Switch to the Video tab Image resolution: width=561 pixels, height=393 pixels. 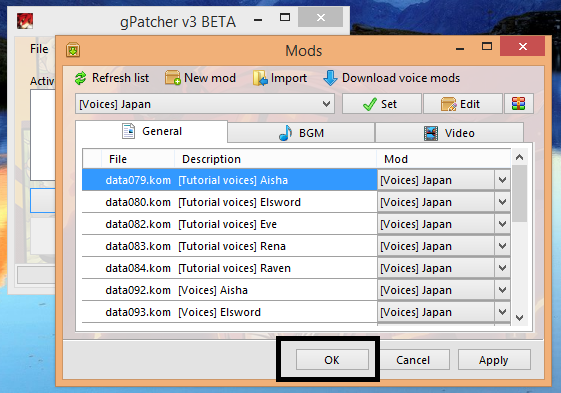[449, 133]
